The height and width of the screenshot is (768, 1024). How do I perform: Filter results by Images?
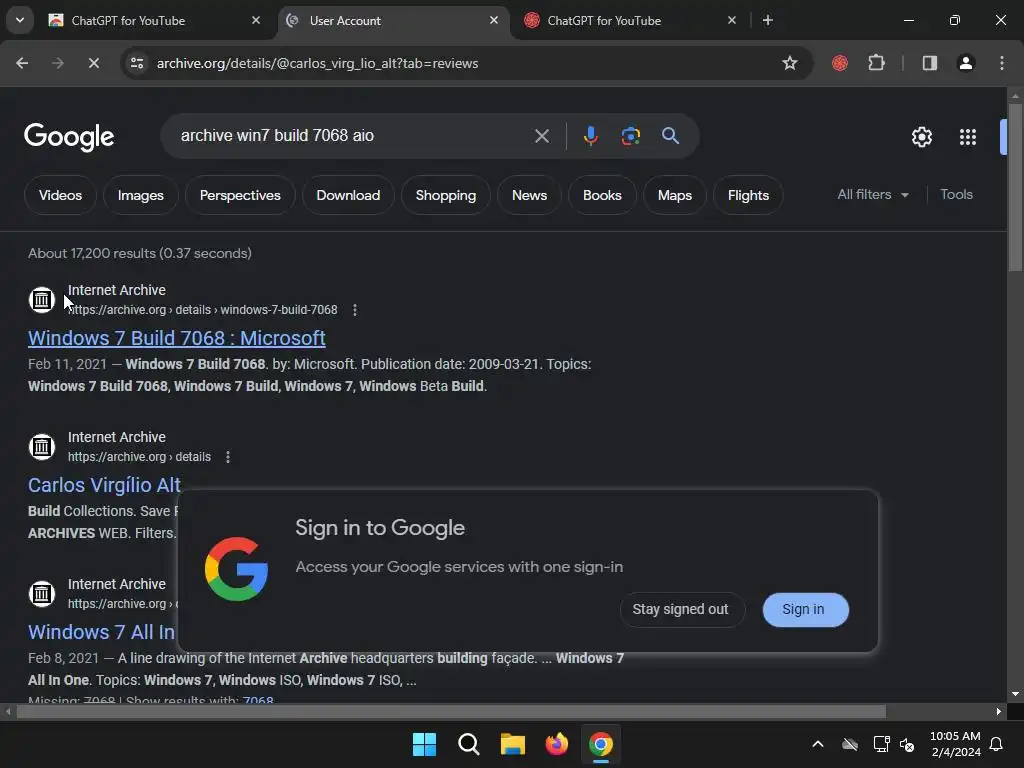click(x=140, y=195)
